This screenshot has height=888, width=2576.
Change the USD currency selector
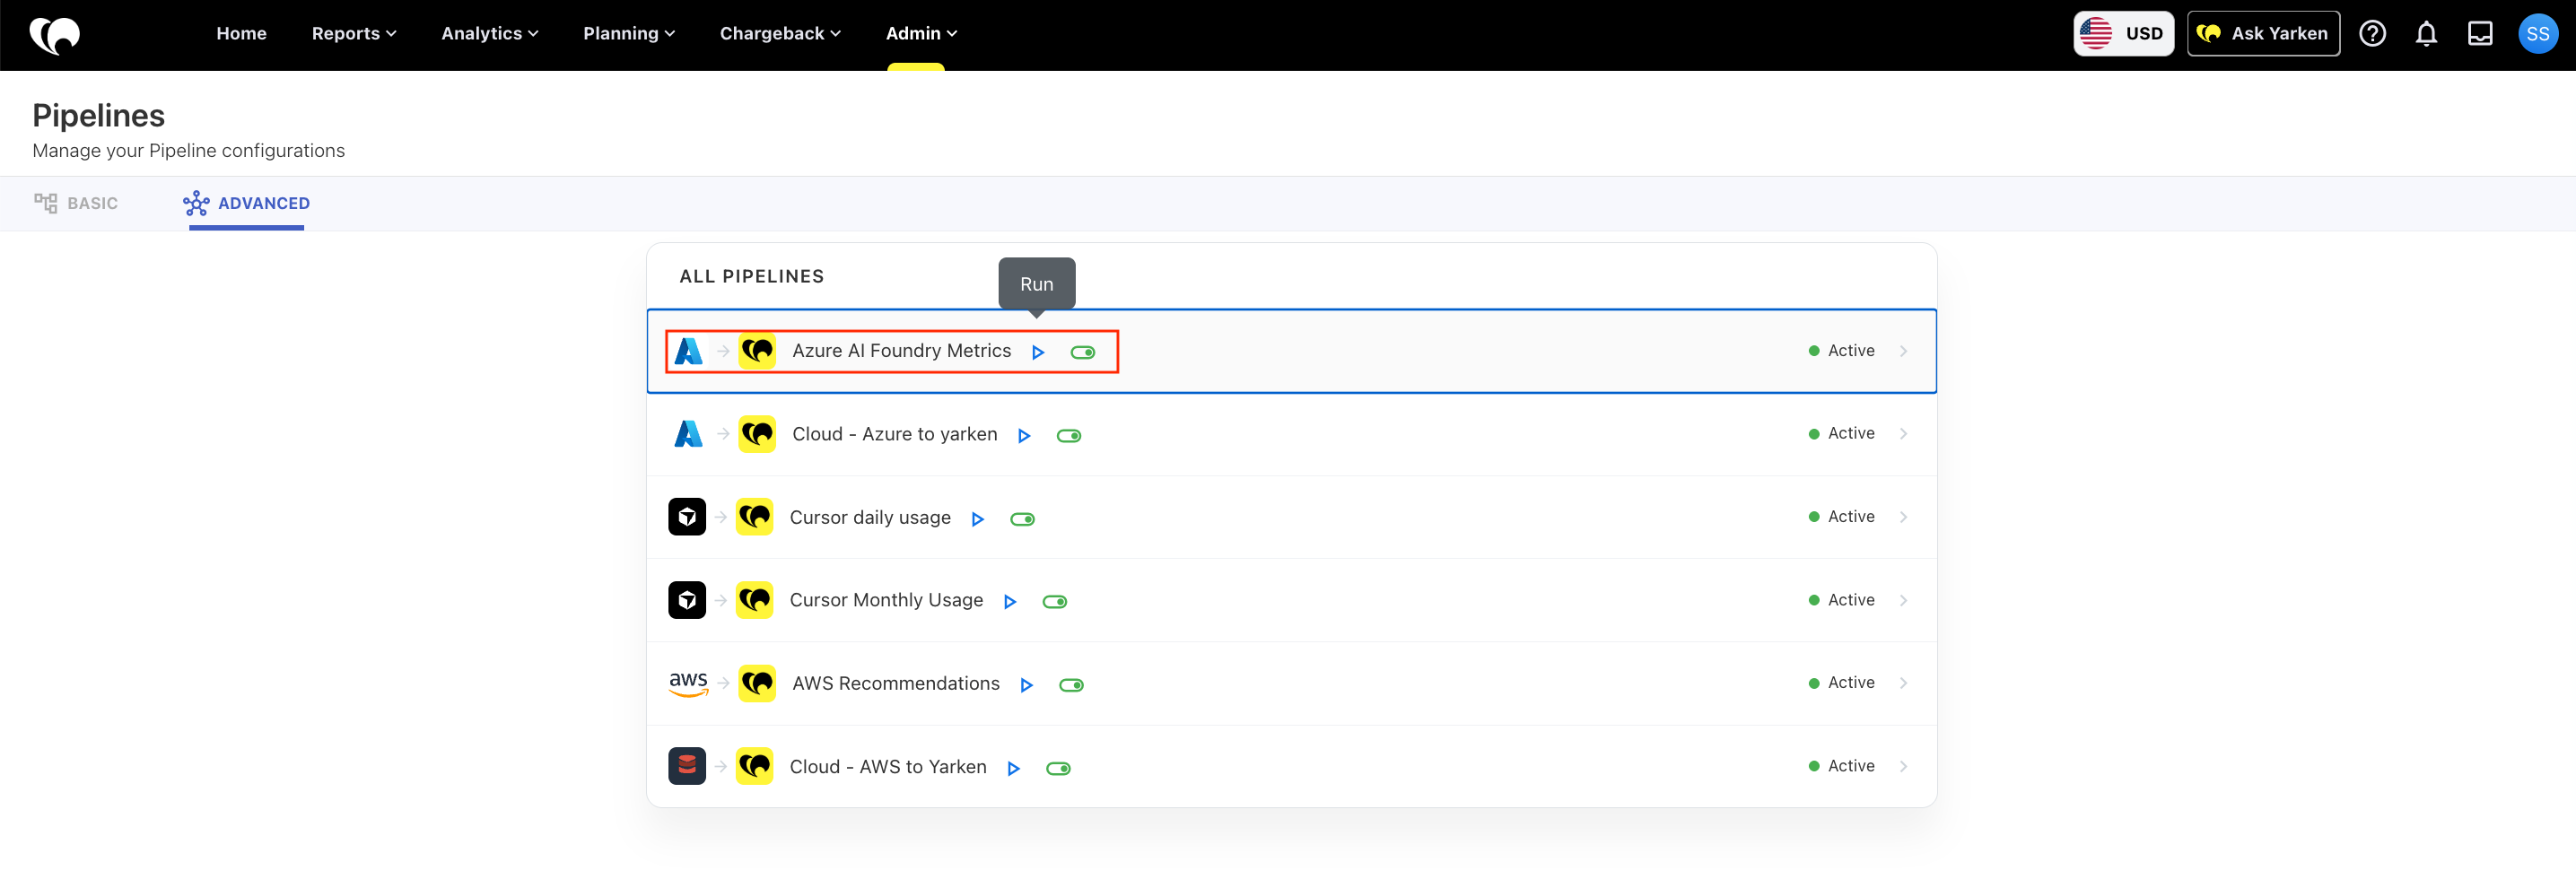(2123, 34)
